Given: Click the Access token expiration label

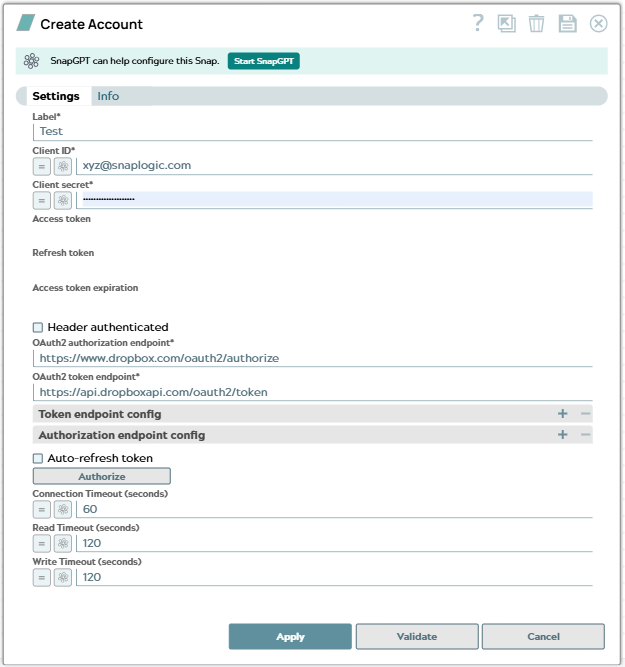Looking at the screenshot, I should 86,288.
